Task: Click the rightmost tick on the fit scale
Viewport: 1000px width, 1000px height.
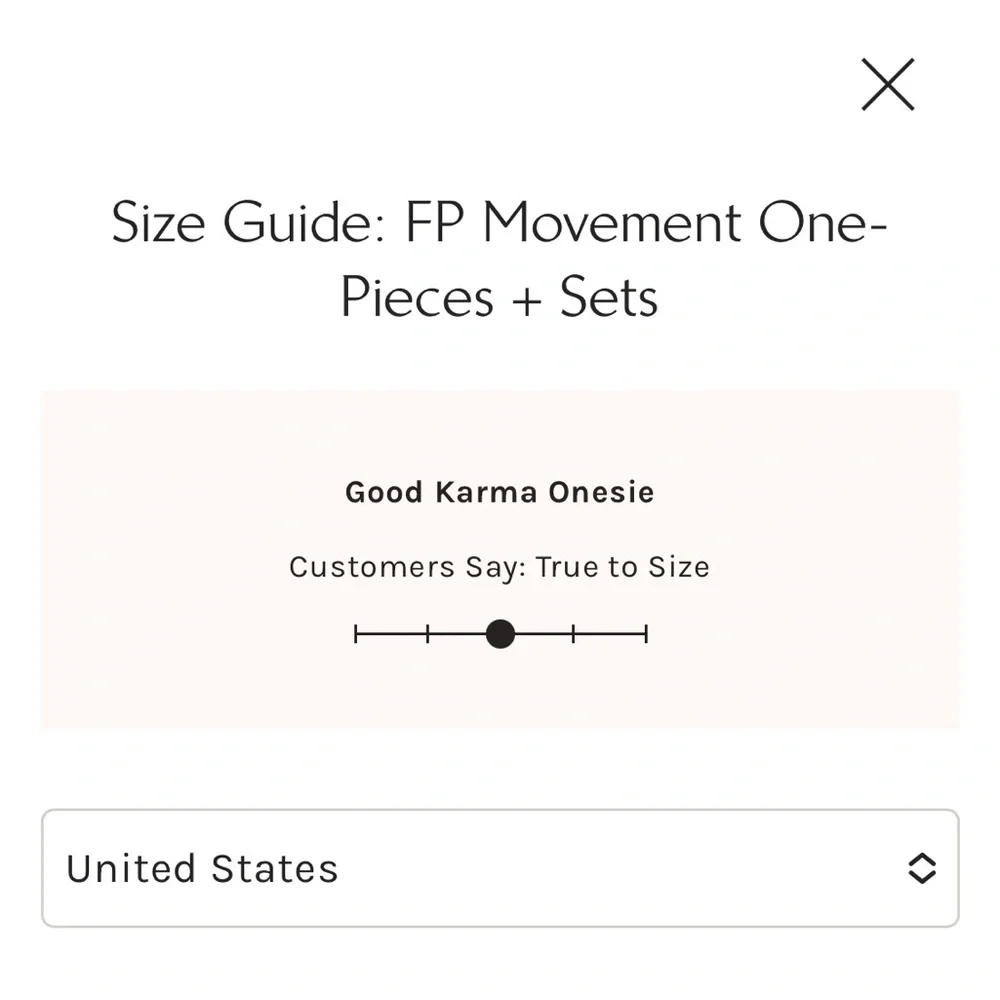Action: point(645,634)
